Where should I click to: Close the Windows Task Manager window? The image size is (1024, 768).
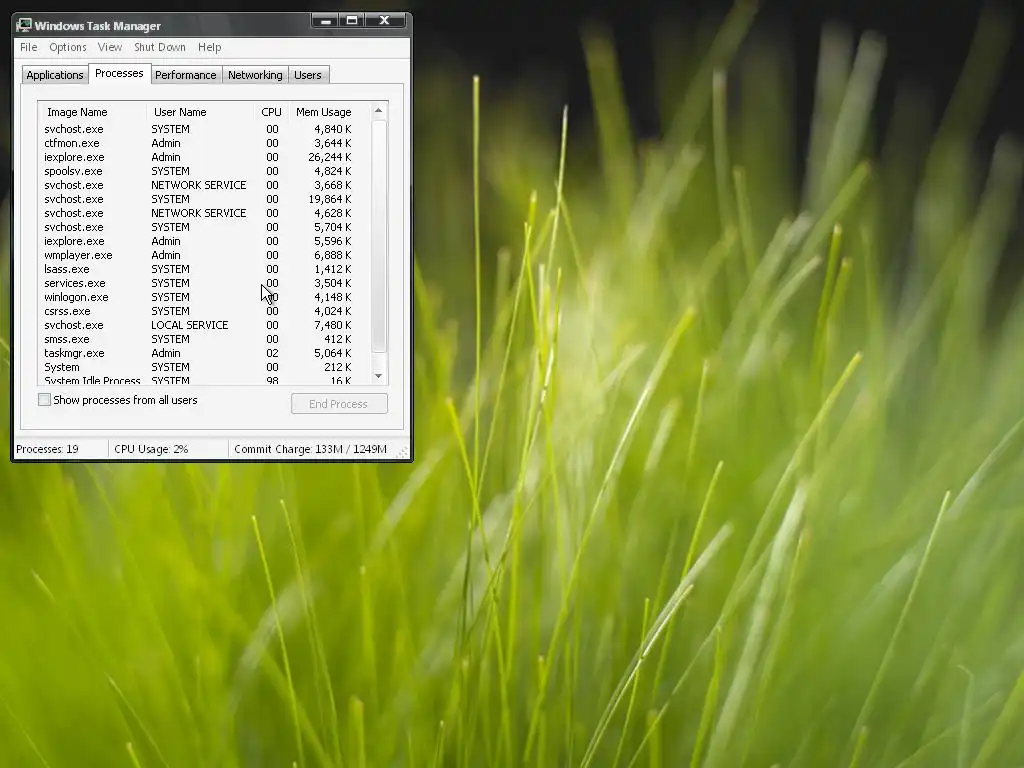pos(385,21)
